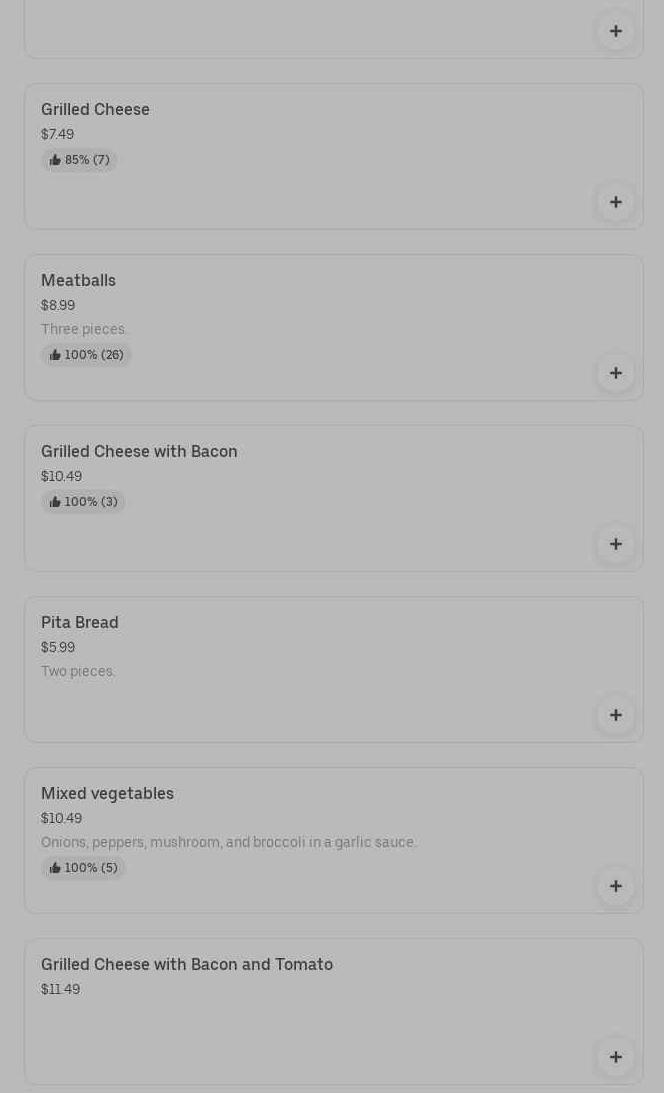View the Mixed vegetables item
The height and width of the screenshot is (1093, 664).
(x=107, y=794)
